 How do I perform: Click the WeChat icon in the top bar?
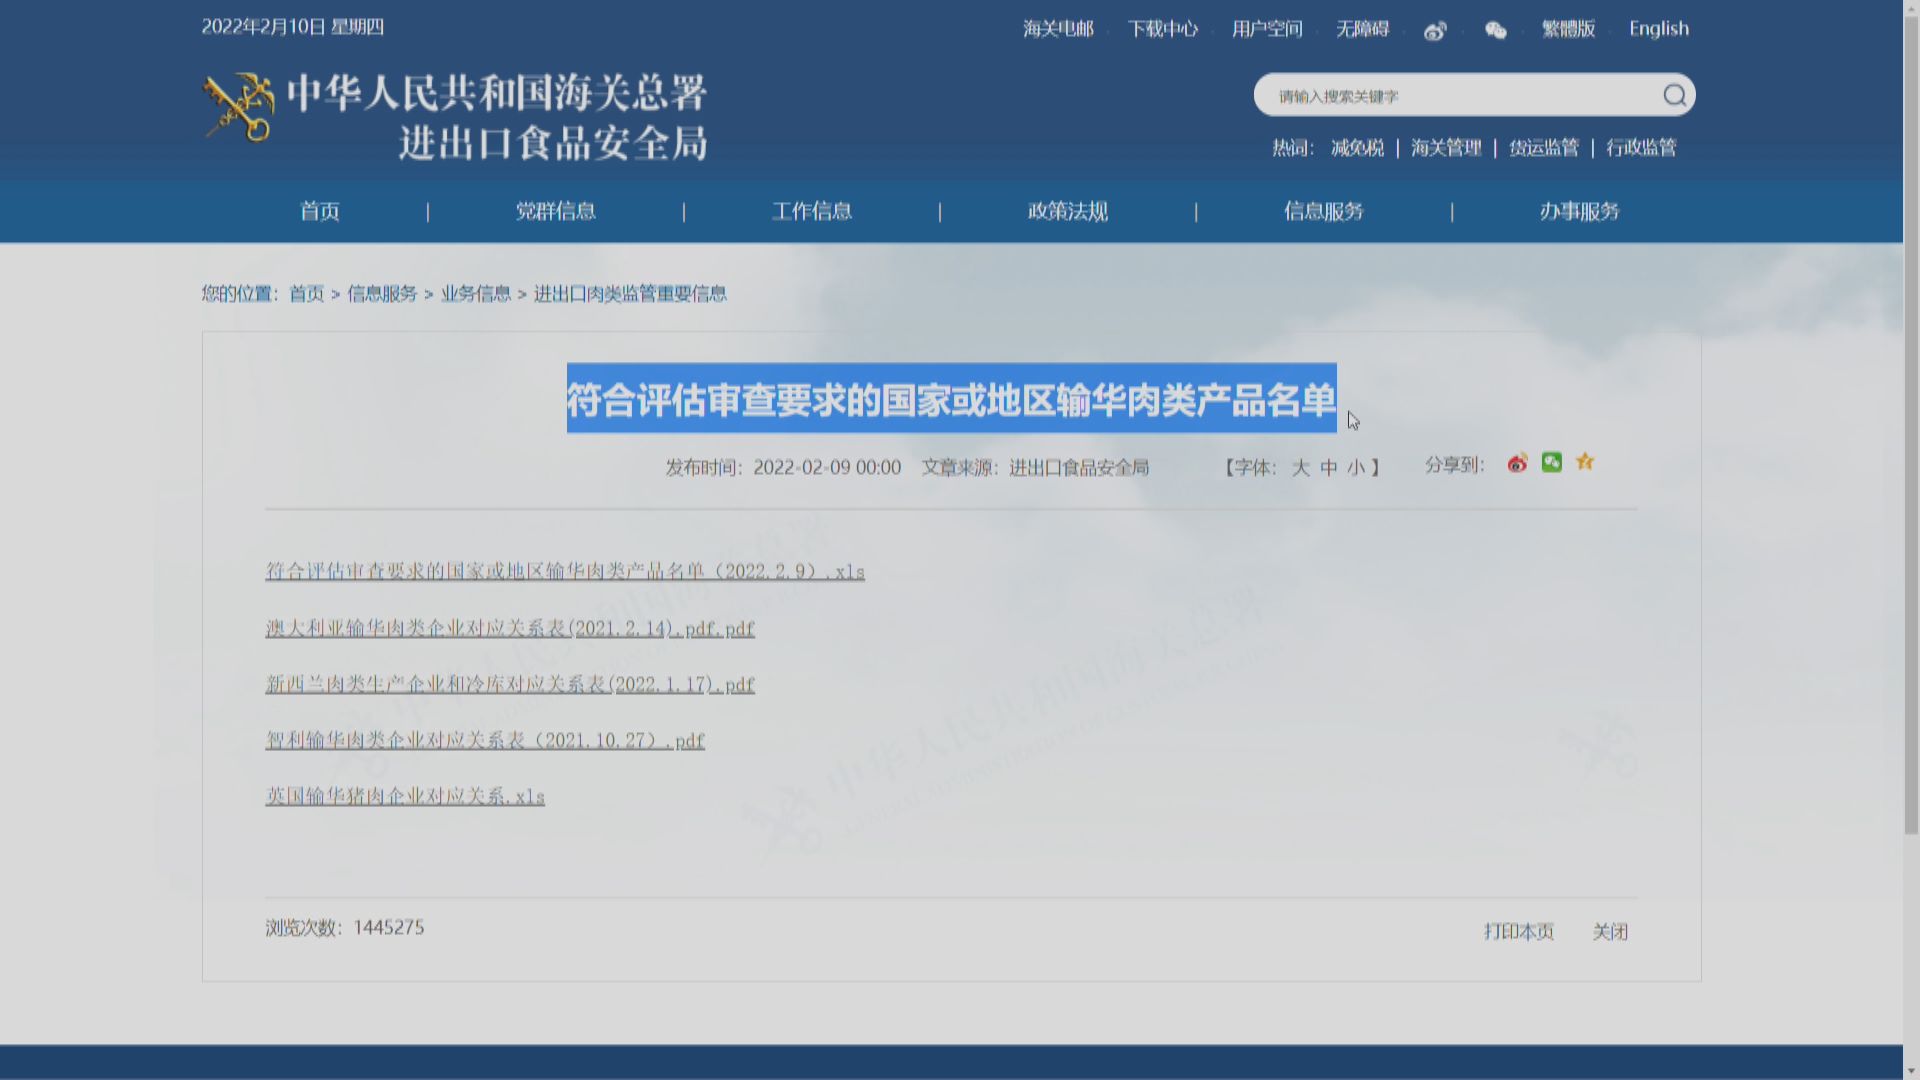(1495, 31)
